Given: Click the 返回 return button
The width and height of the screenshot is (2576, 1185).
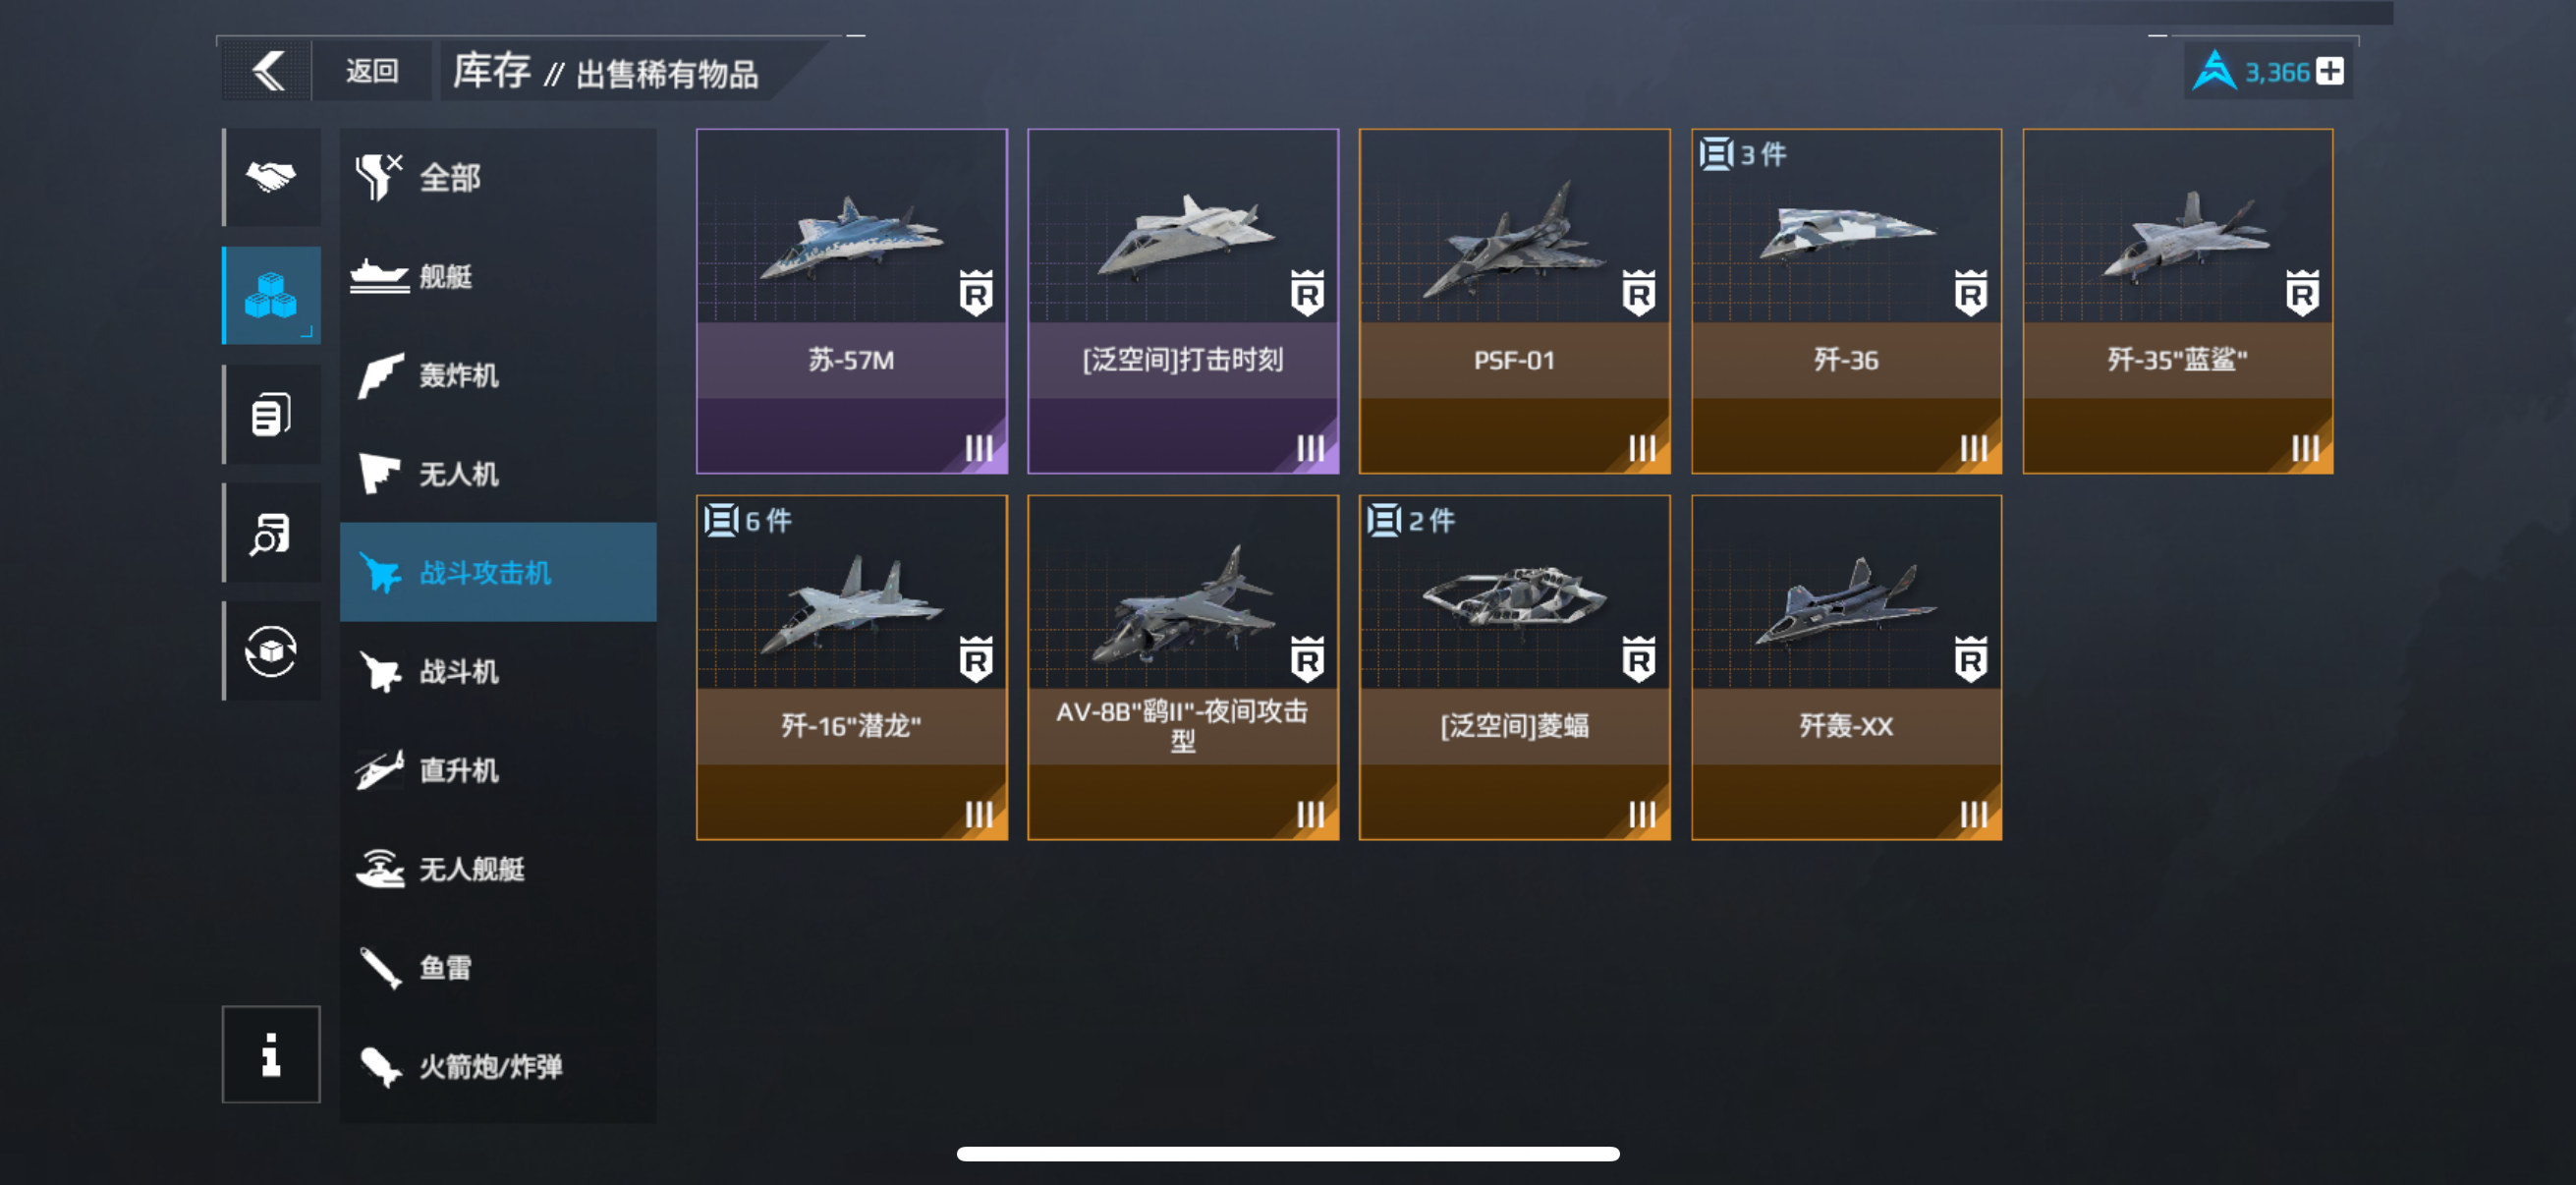Looking at the screenshot, I should 372,71.
